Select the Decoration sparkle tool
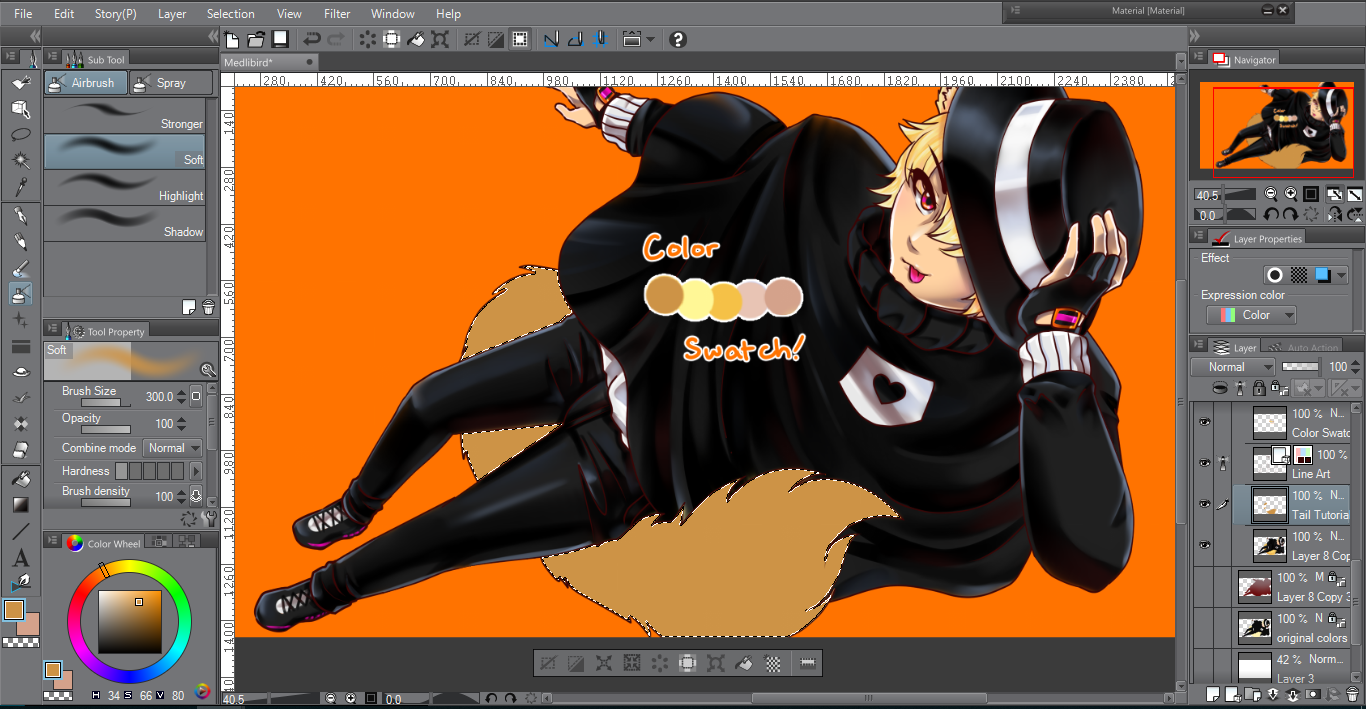This screenshot has height=709, width=1366. click(x=21, y=320)
